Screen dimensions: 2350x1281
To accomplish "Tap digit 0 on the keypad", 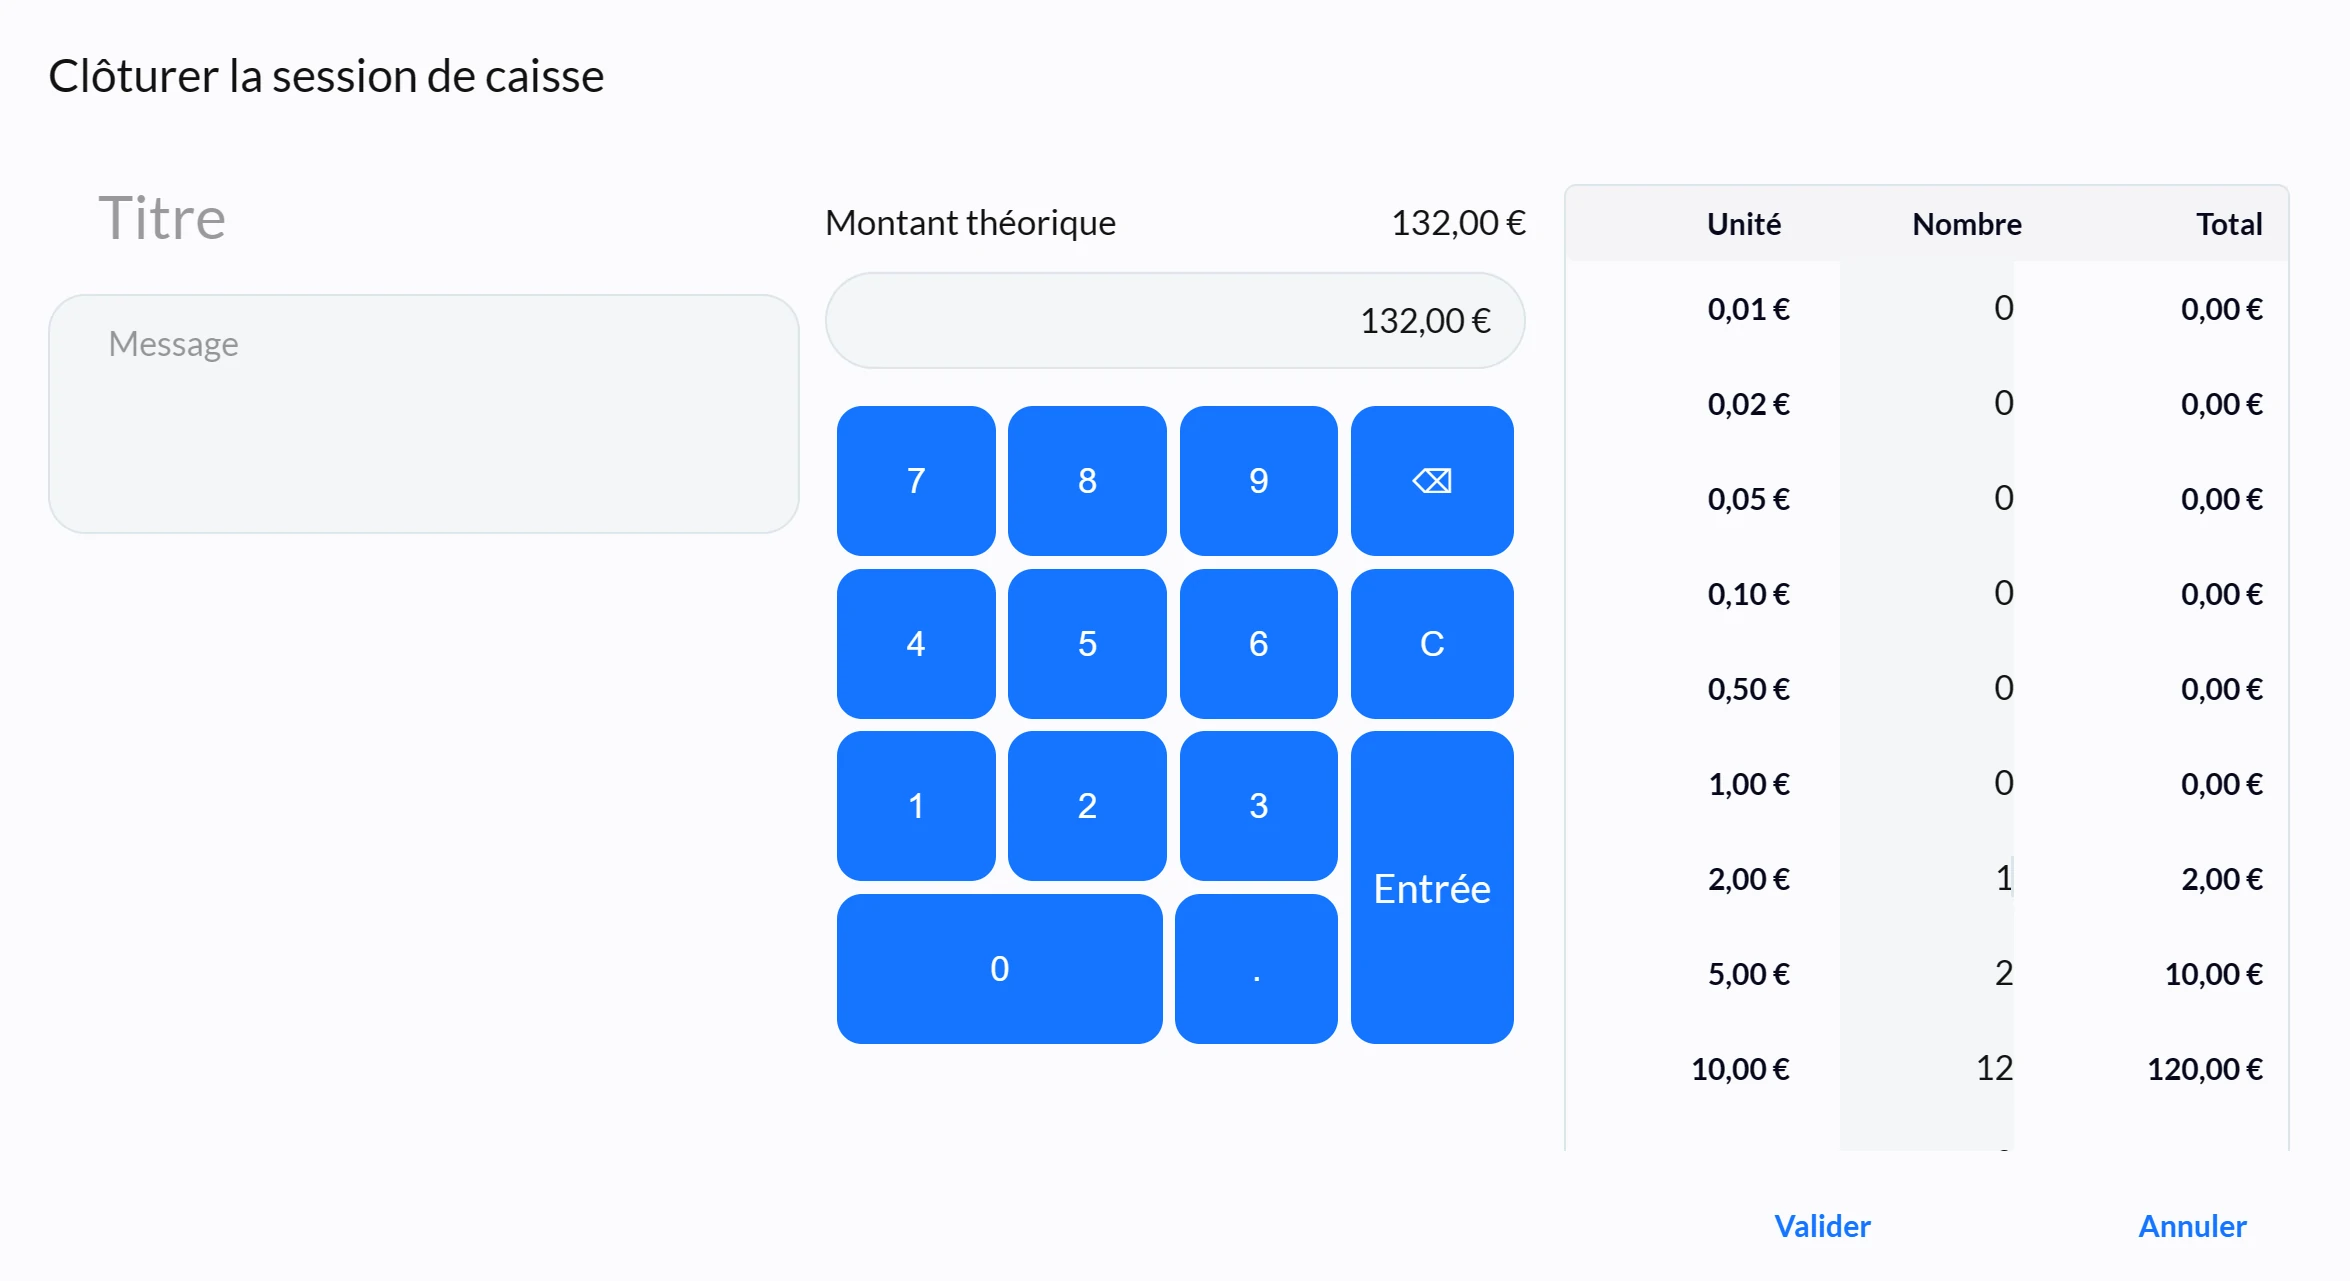I will [999, 969].
